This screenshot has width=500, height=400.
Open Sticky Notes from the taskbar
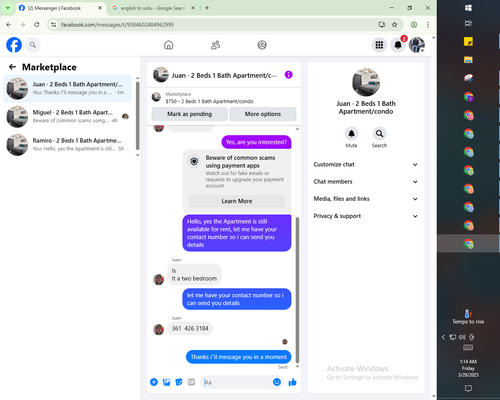click(x=468, y=42)
